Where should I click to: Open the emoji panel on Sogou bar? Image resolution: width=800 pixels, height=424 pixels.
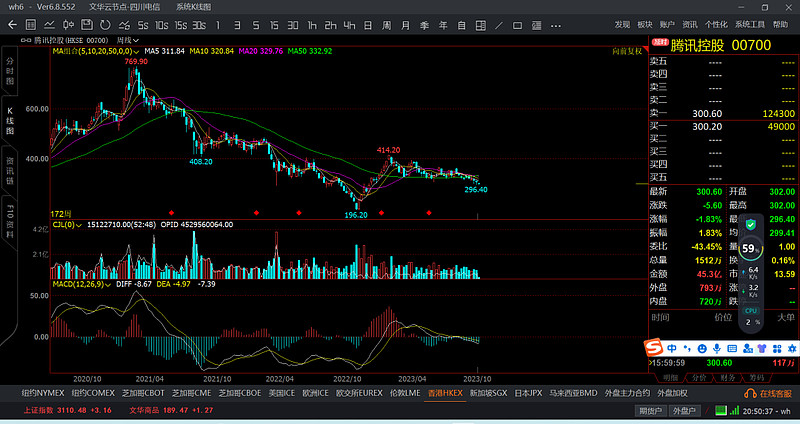tap(702, 348)
